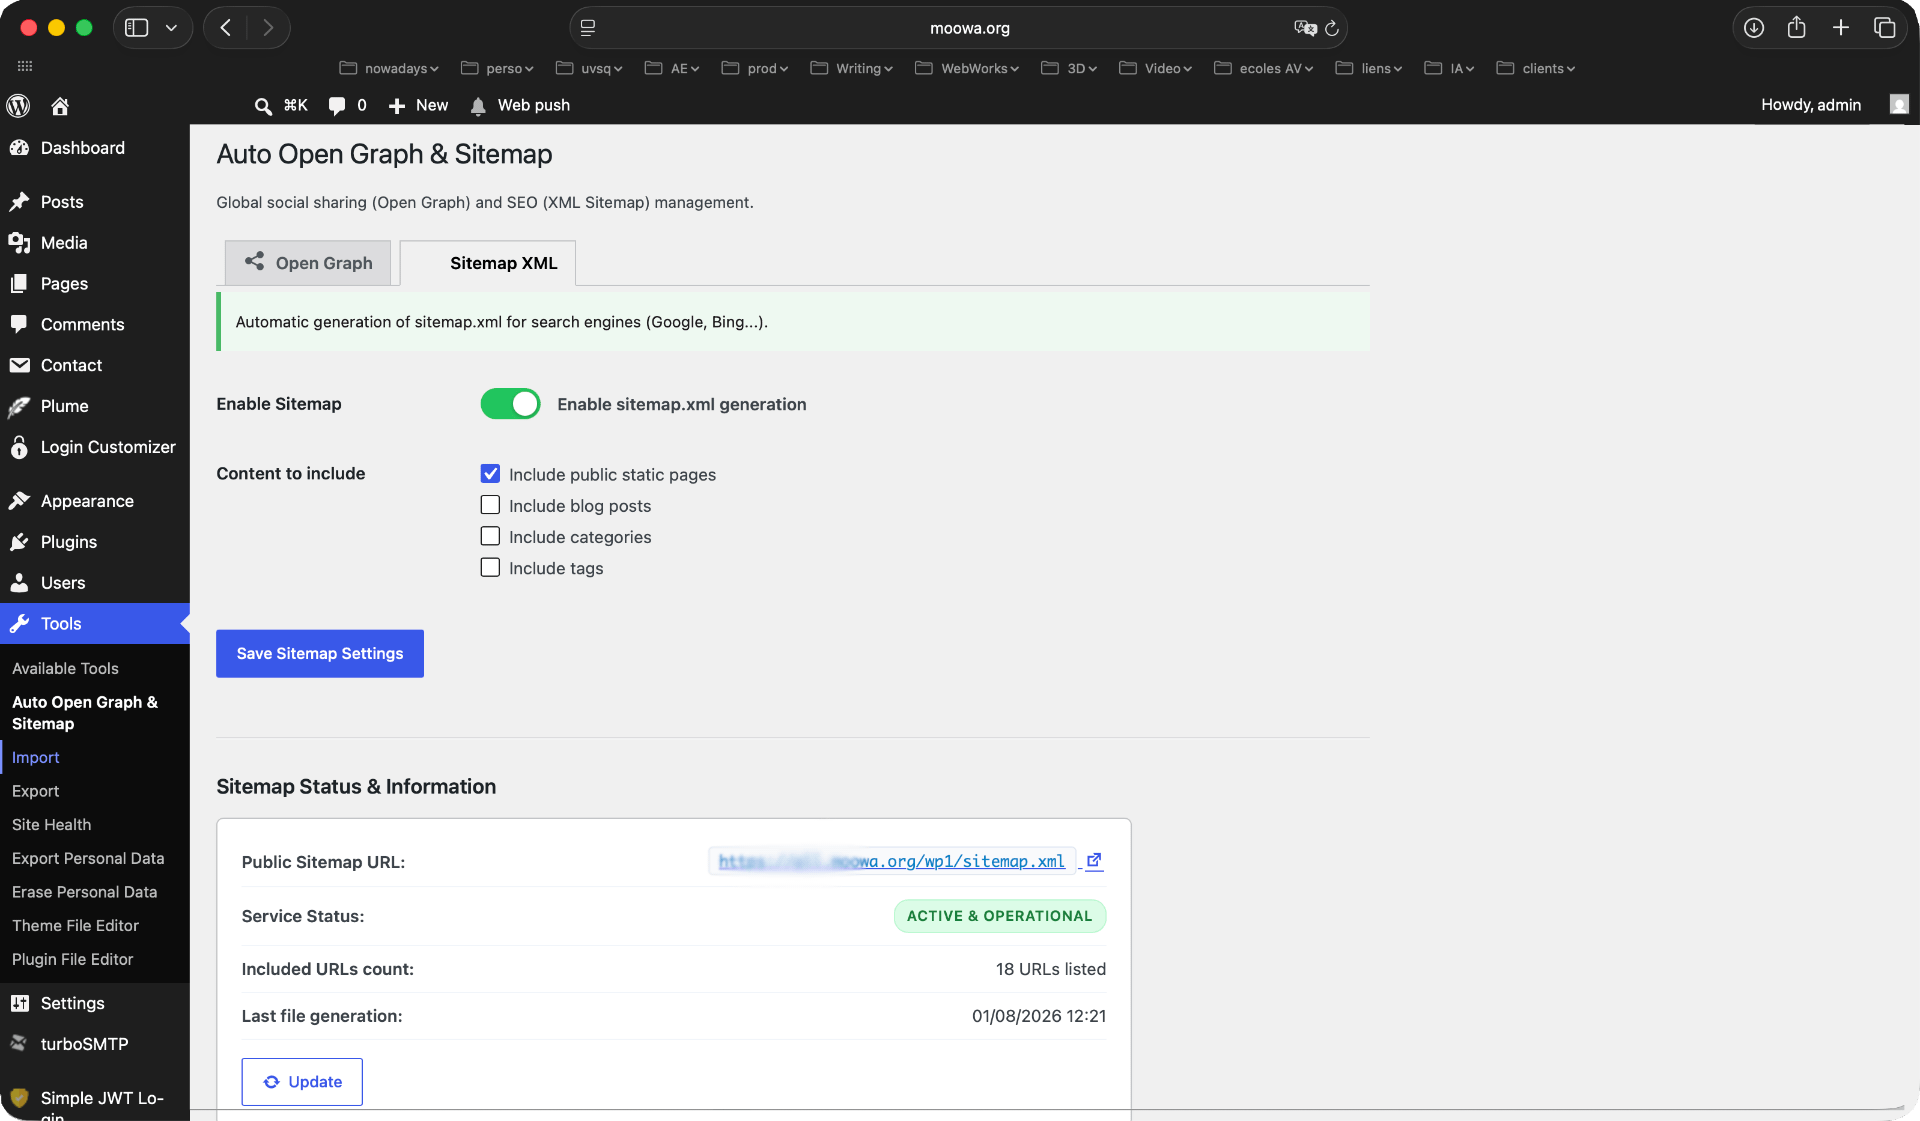Screen dimensions: 1920x1121
Task: Open the Users menu
Action: (95, 583)
